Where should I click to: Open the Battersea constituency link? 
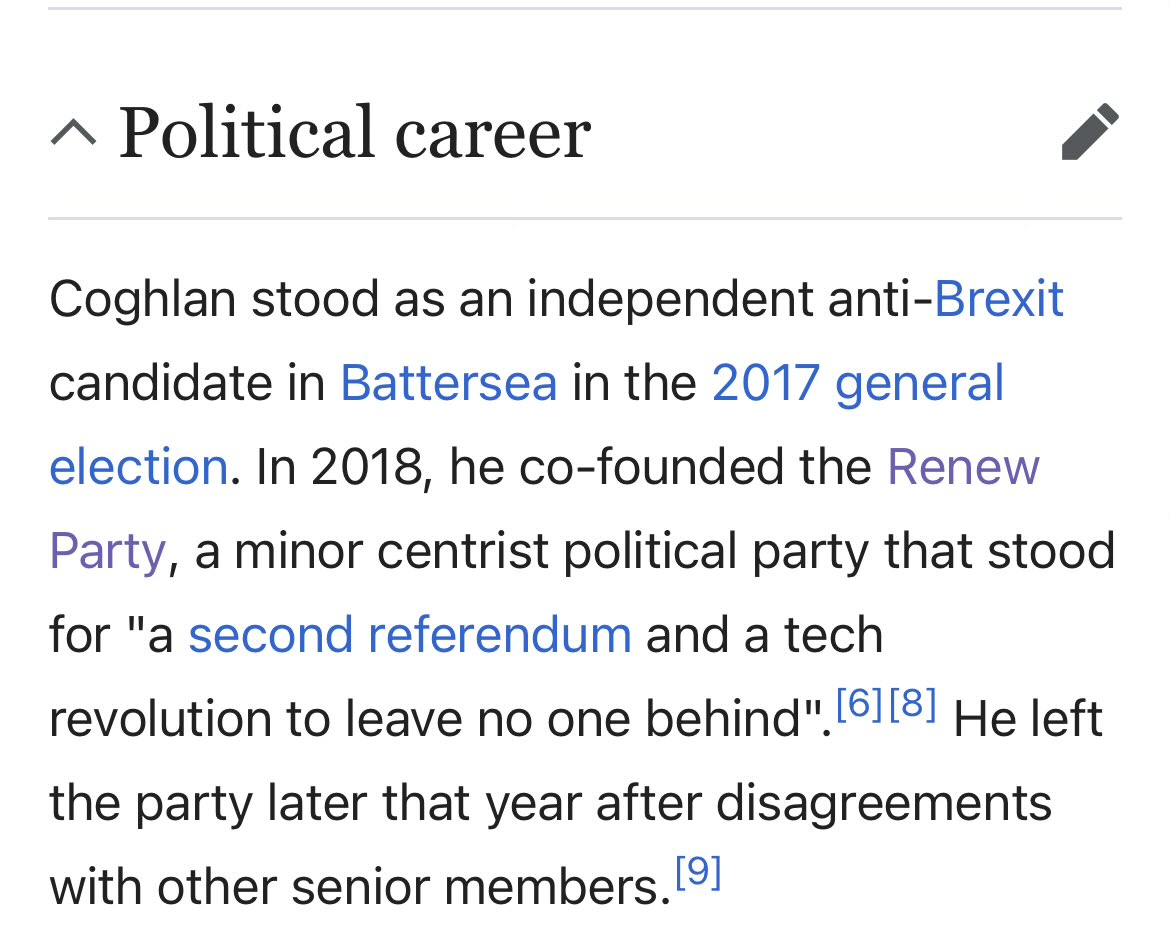point(448,383)
